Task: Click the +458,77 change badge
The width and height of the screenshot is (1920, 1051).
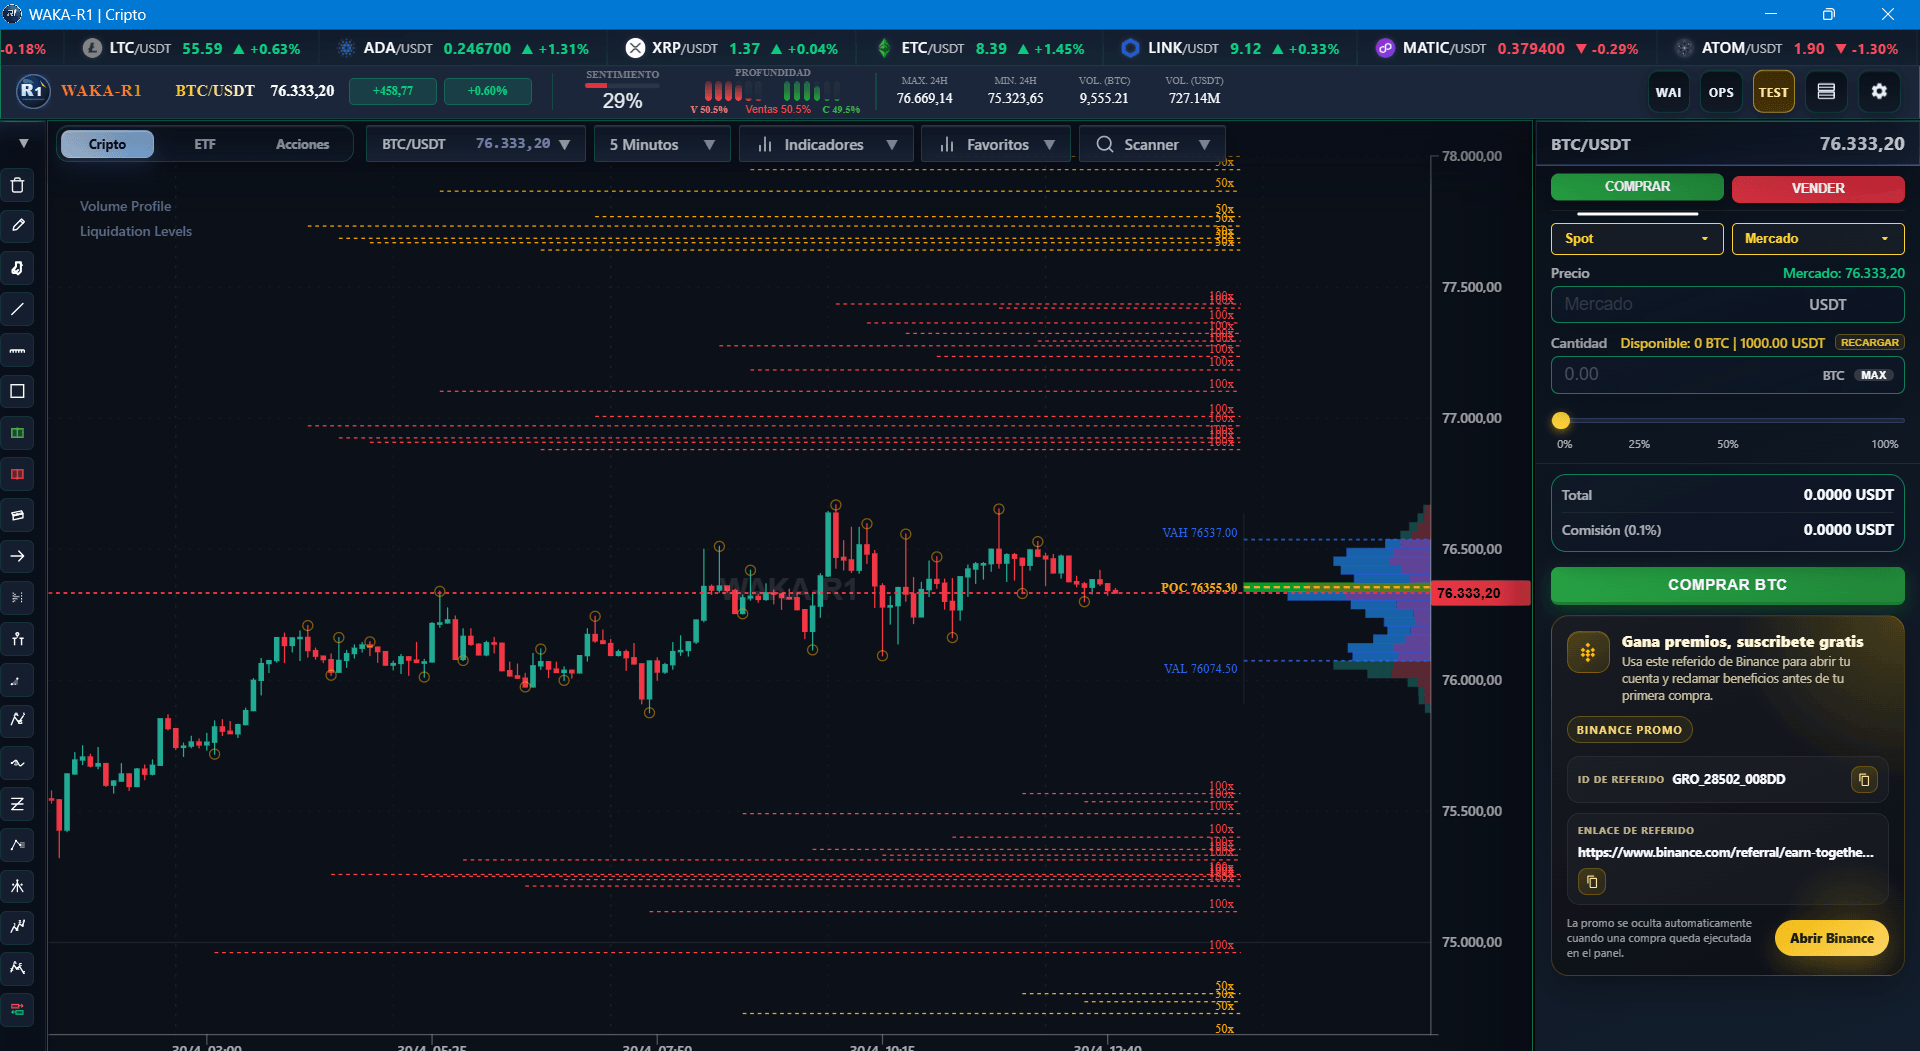Action: click(393, 91)
